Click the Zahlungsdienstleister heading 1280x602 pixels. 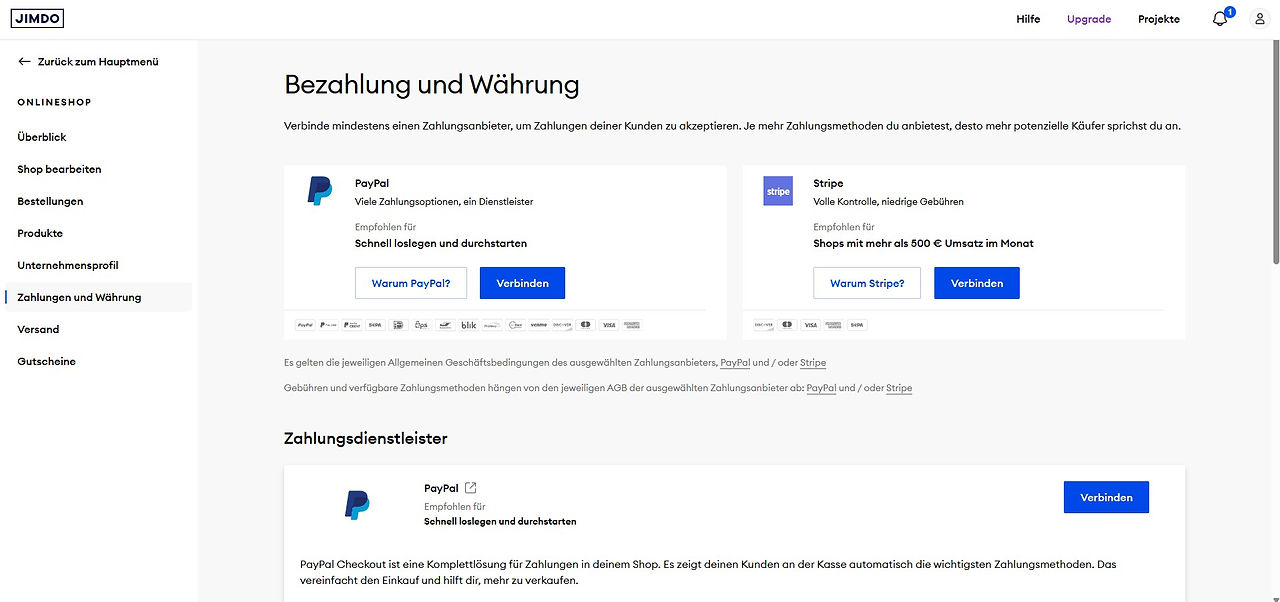click(x=366, y=439)
